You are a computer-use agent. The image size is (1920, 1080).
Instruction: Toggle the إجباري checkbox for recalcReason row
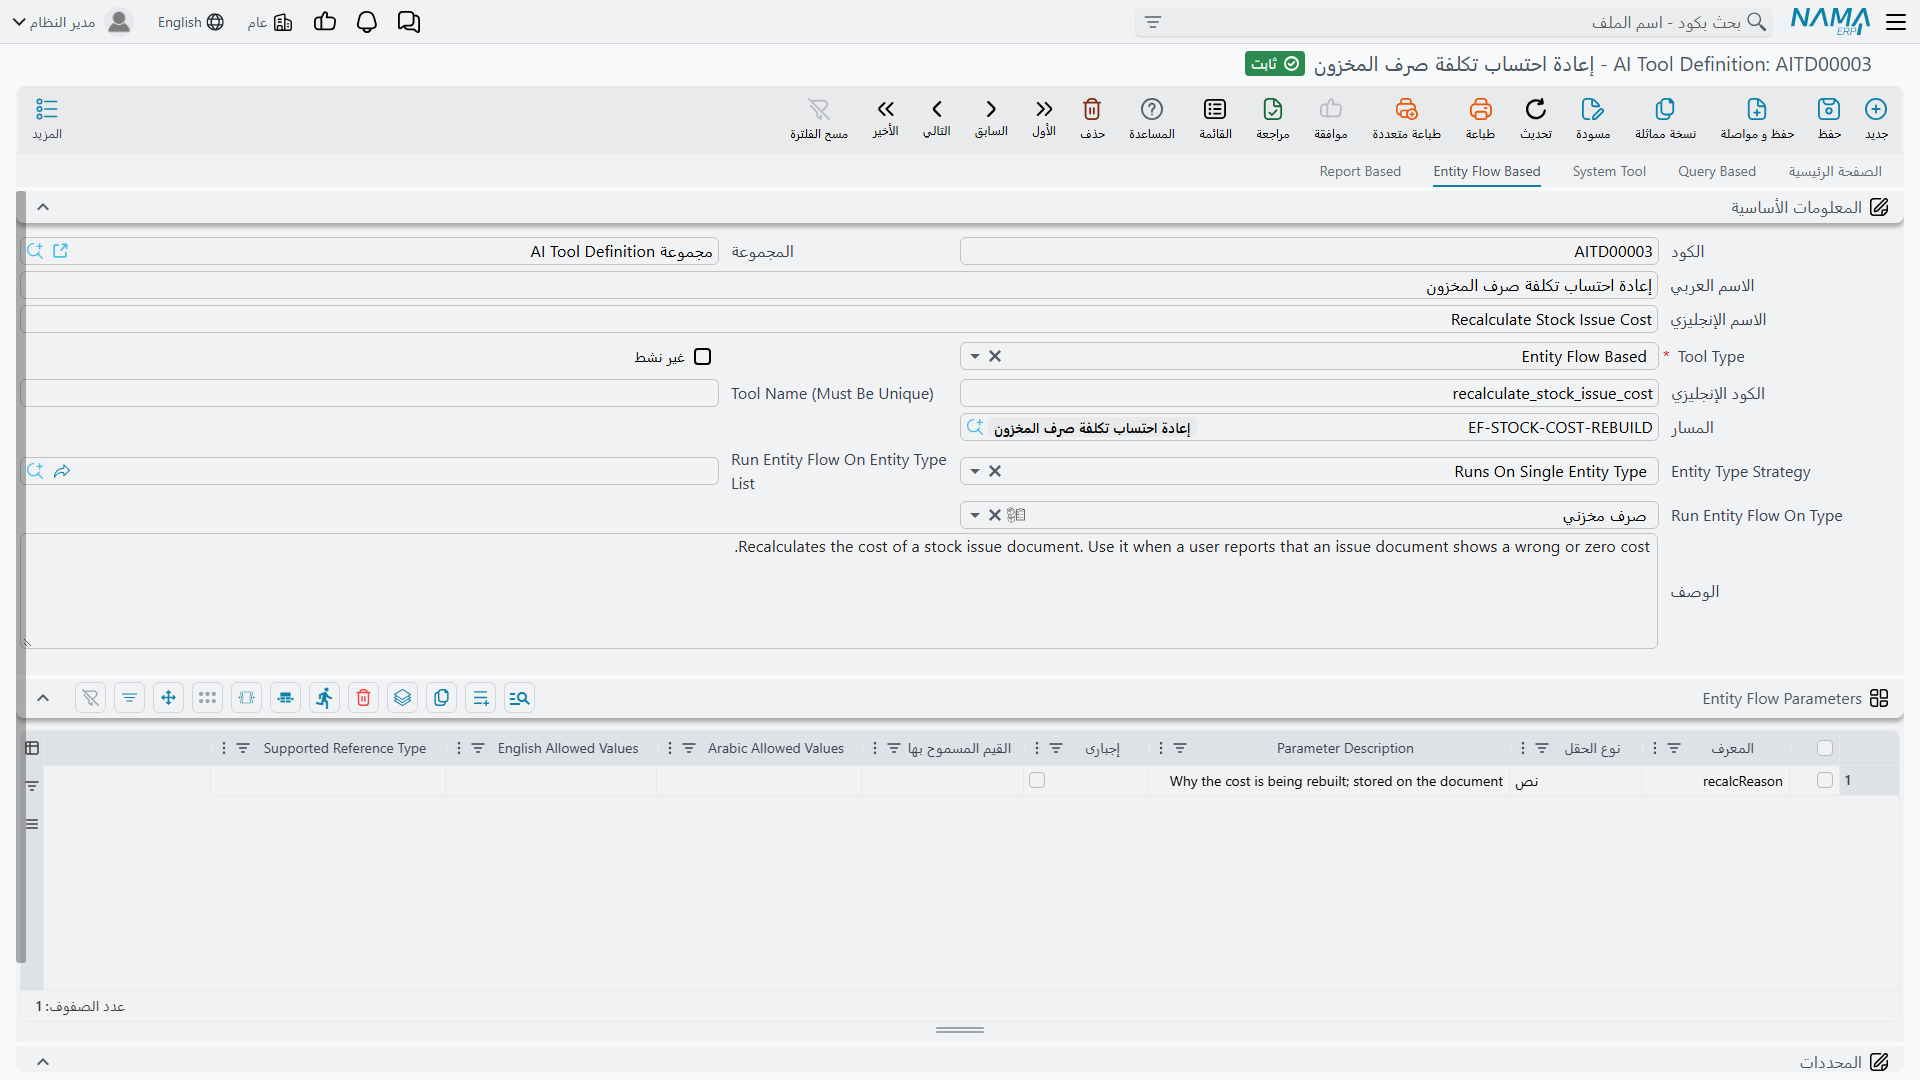tap(1037, 780)
